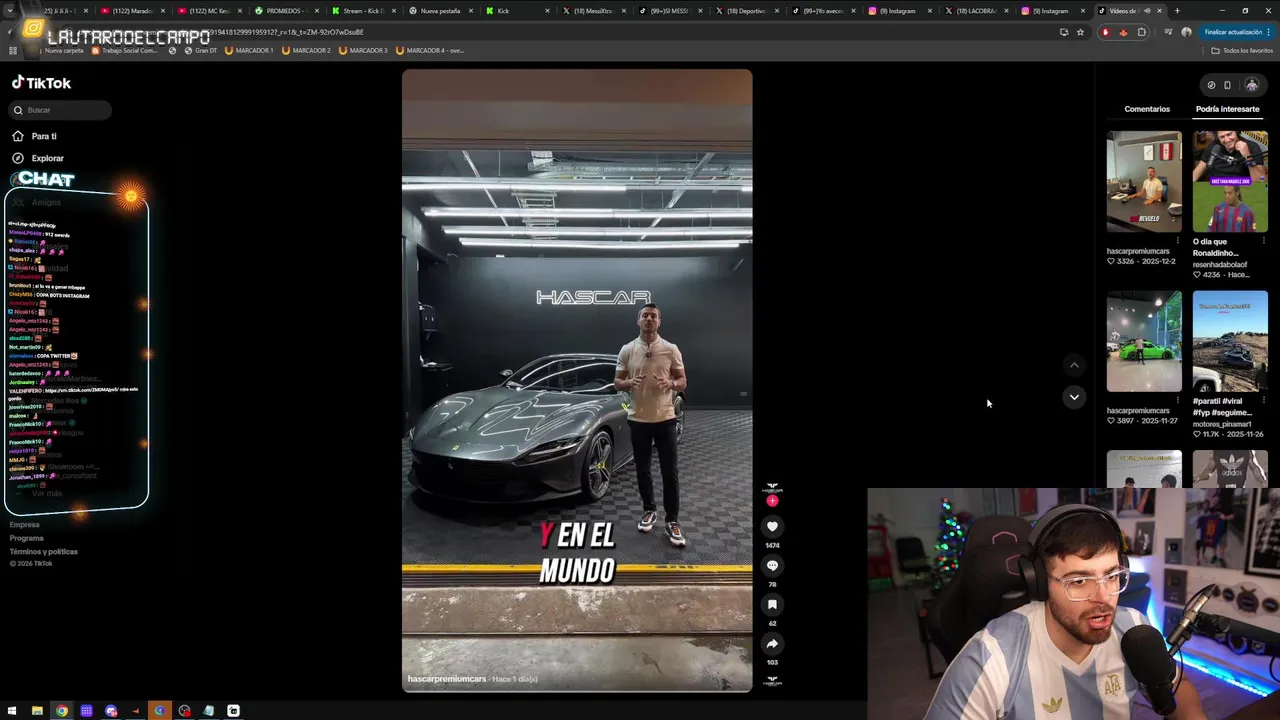Open Todos los favoritos folder
Image resolution: width=1280 pixels, height=720 pixels.
point(1242,50)
